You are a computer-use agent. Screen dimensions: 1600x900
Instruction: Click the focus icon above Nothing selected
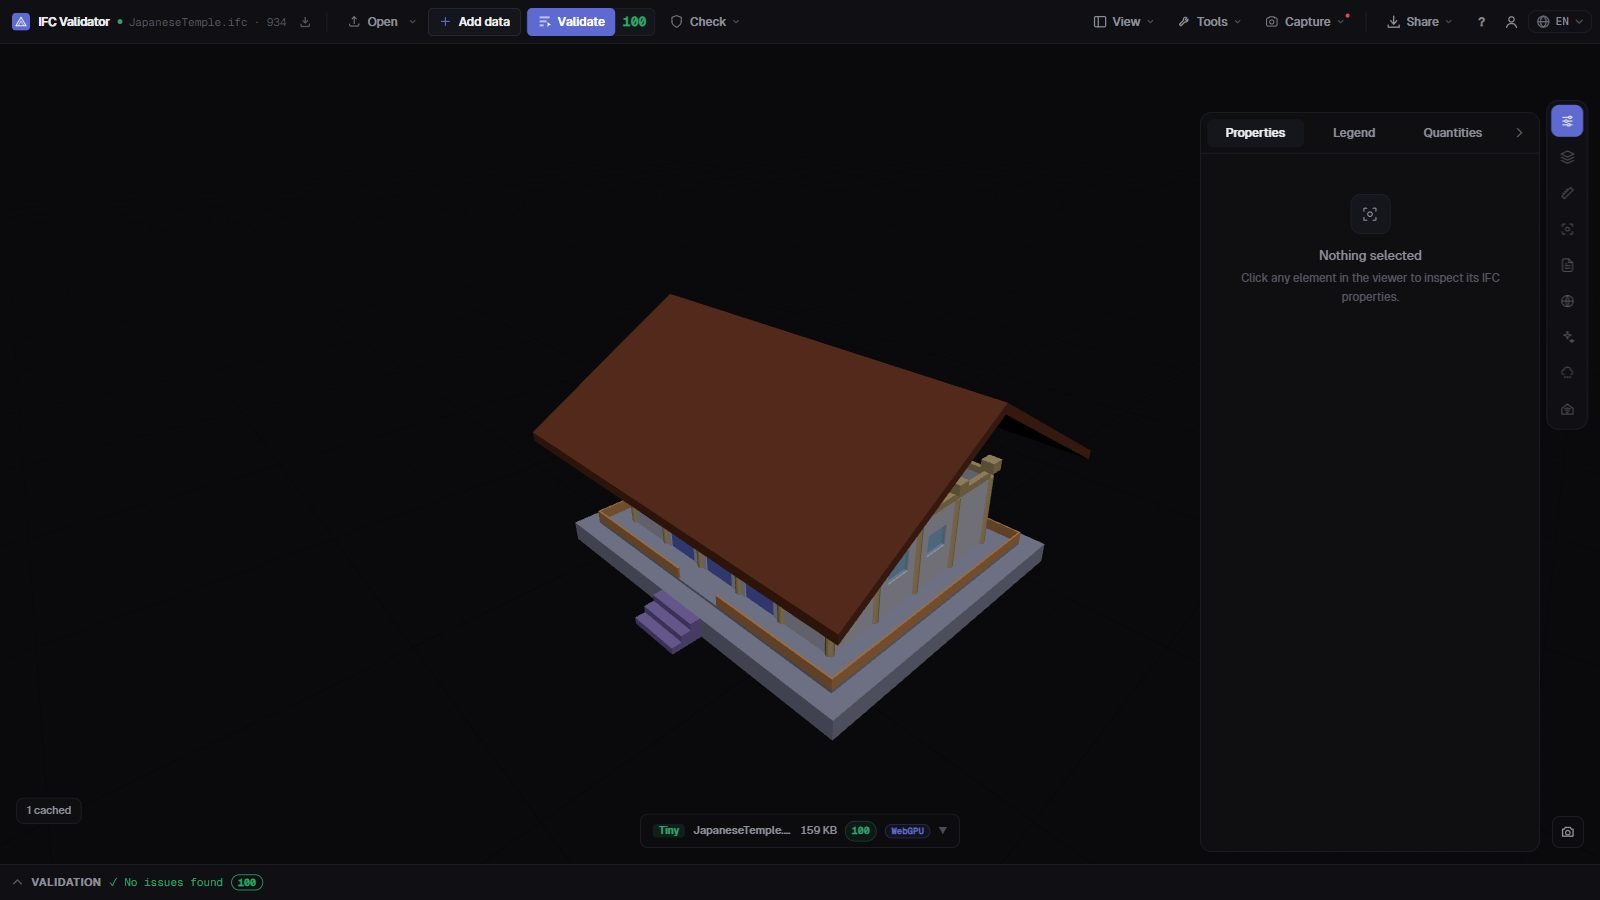1370,214
